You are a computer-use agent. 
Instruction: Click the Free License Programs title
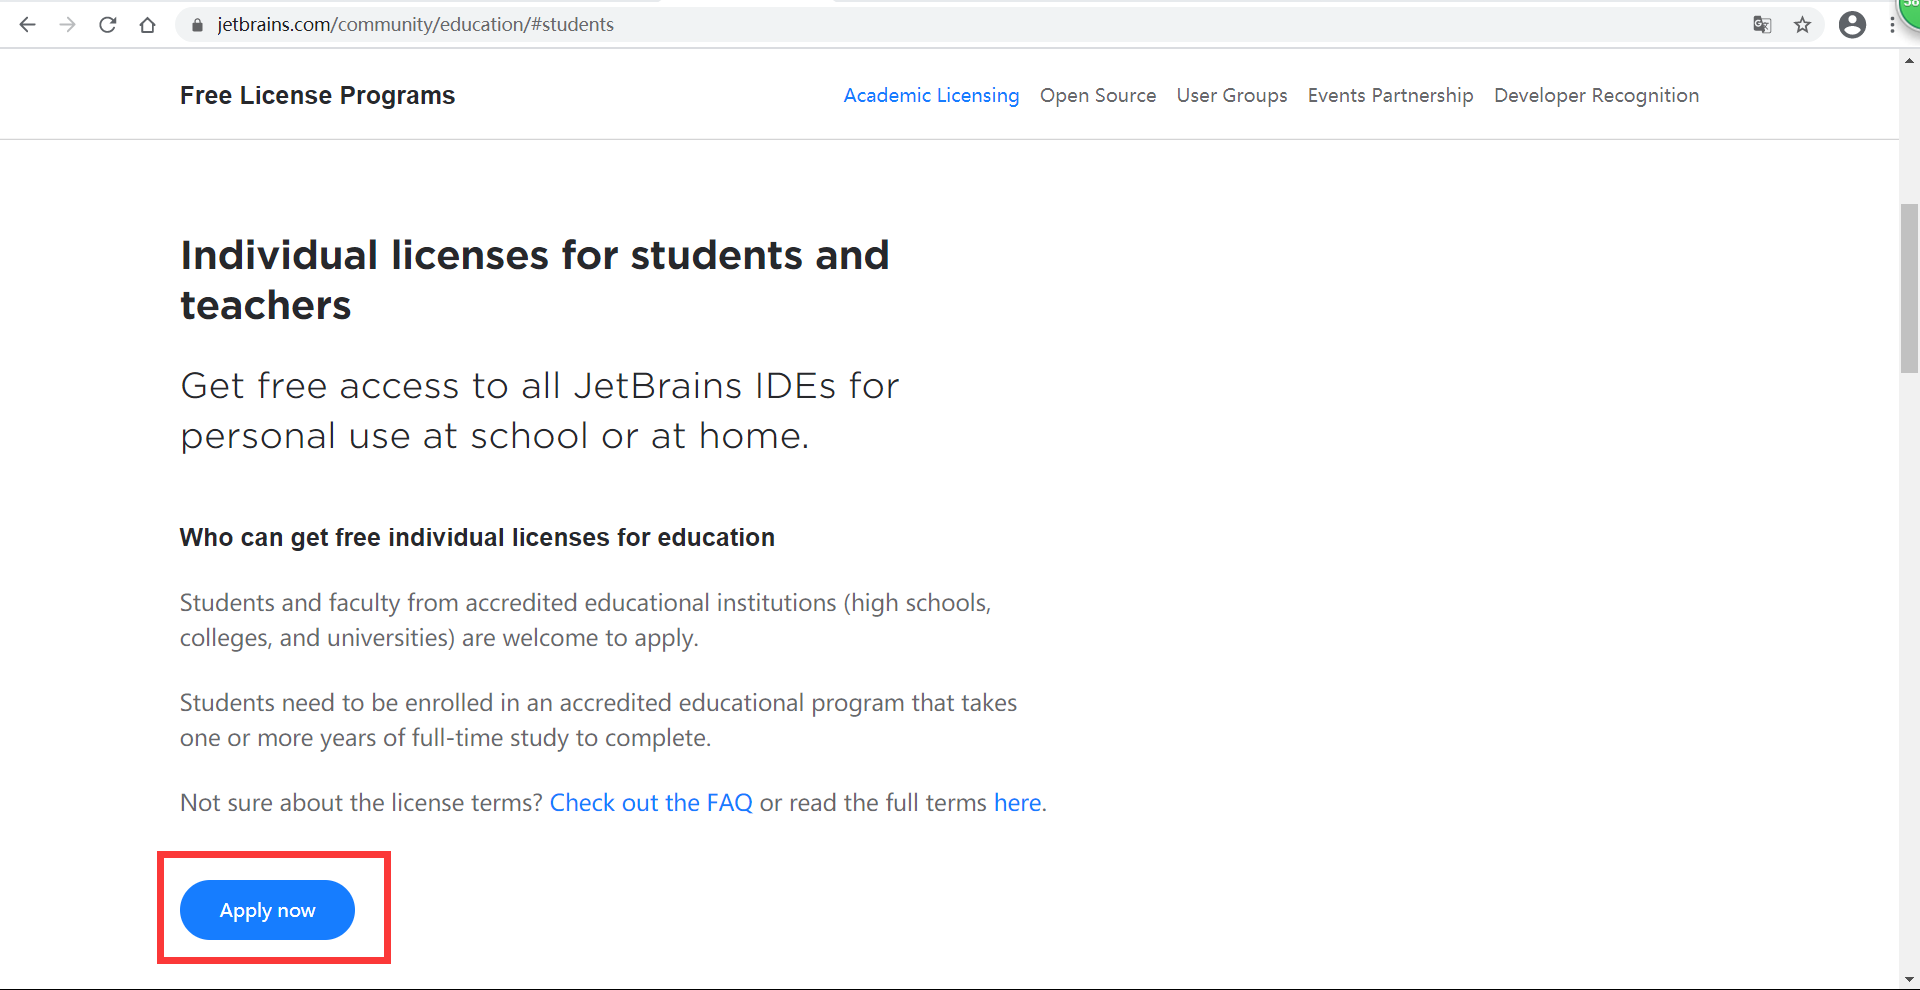(x=317, y=95)
